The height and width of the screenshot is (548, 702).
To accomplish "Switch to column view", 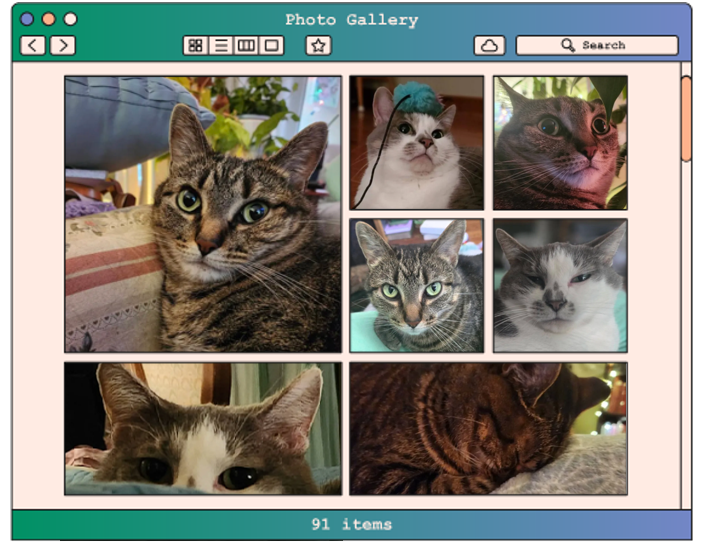I will tap(246, 45).
